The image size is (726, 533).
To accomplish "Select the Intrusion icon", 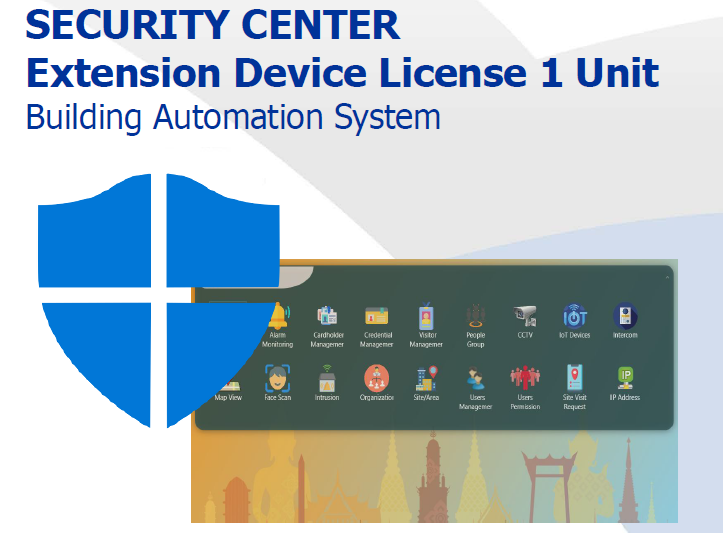I will point(327,379).
